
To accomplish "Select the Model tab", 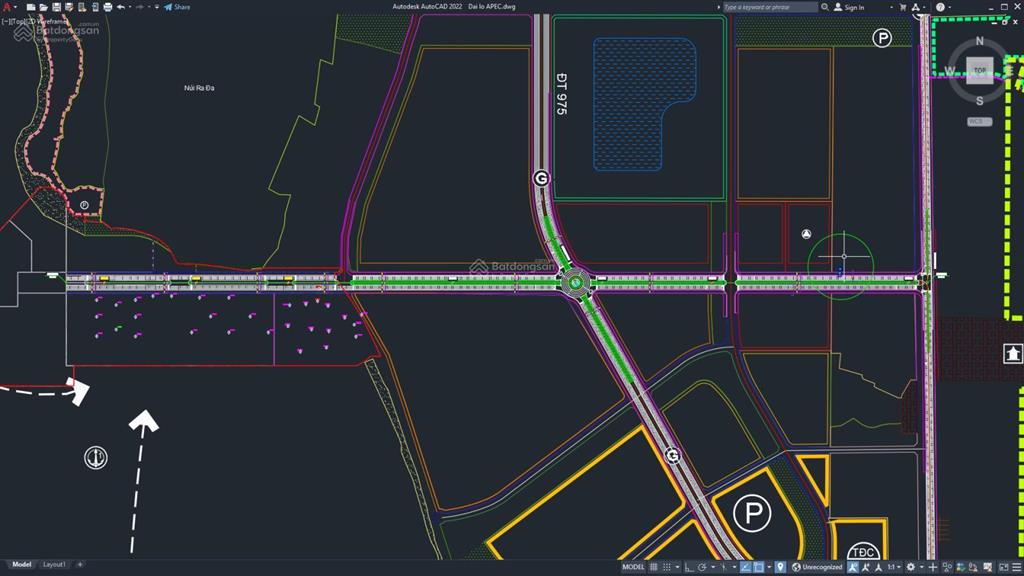I will 21,565.
